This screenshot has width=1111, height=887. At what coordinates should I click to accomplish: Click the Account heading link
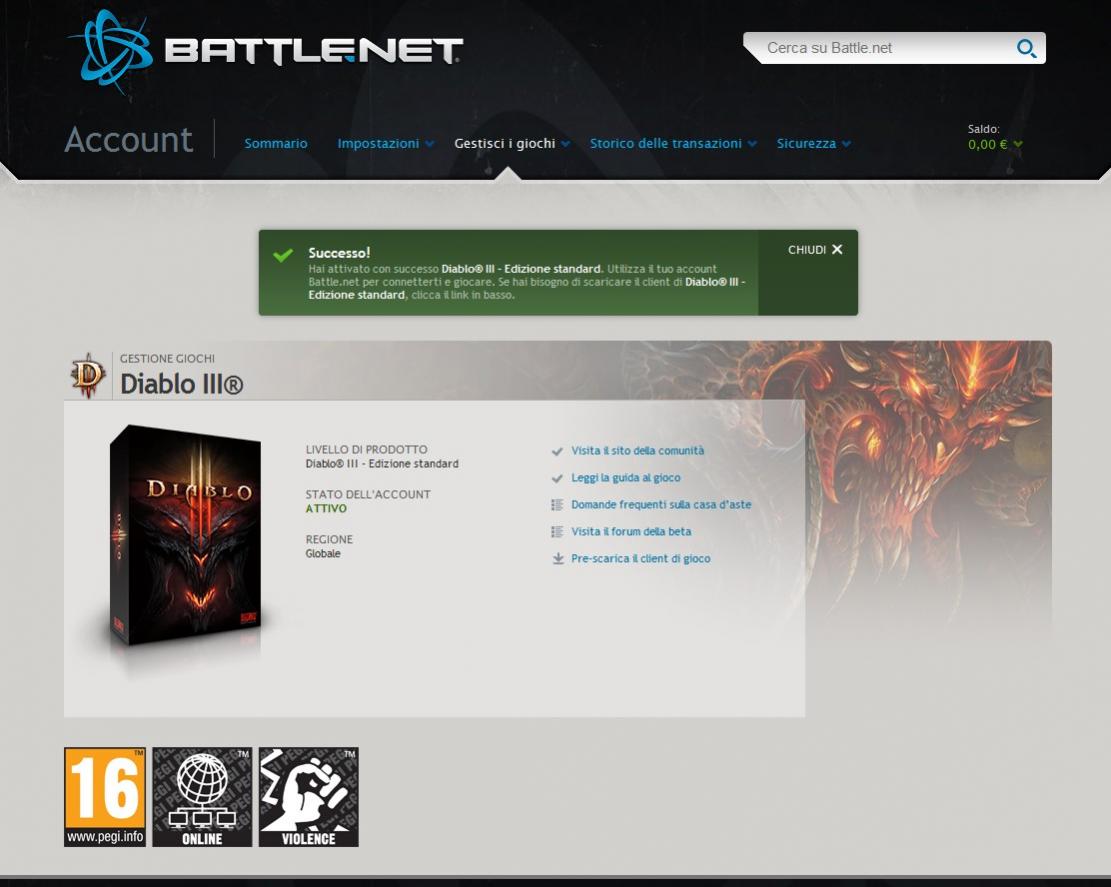(128, 140)
